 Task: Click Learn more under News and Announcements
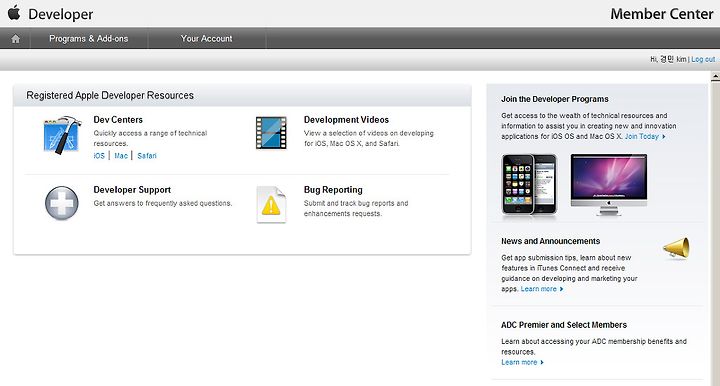point(542,289)
